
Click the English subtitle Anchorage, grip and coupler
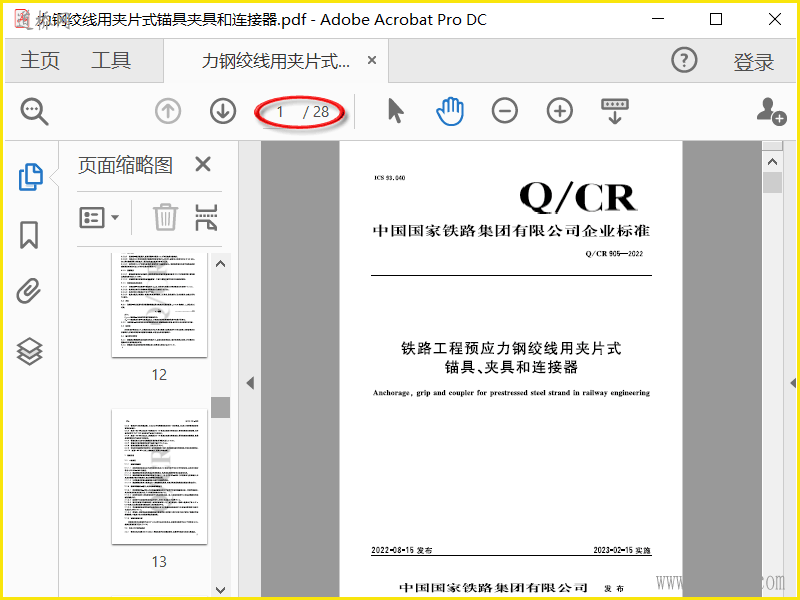coord(511,393)
